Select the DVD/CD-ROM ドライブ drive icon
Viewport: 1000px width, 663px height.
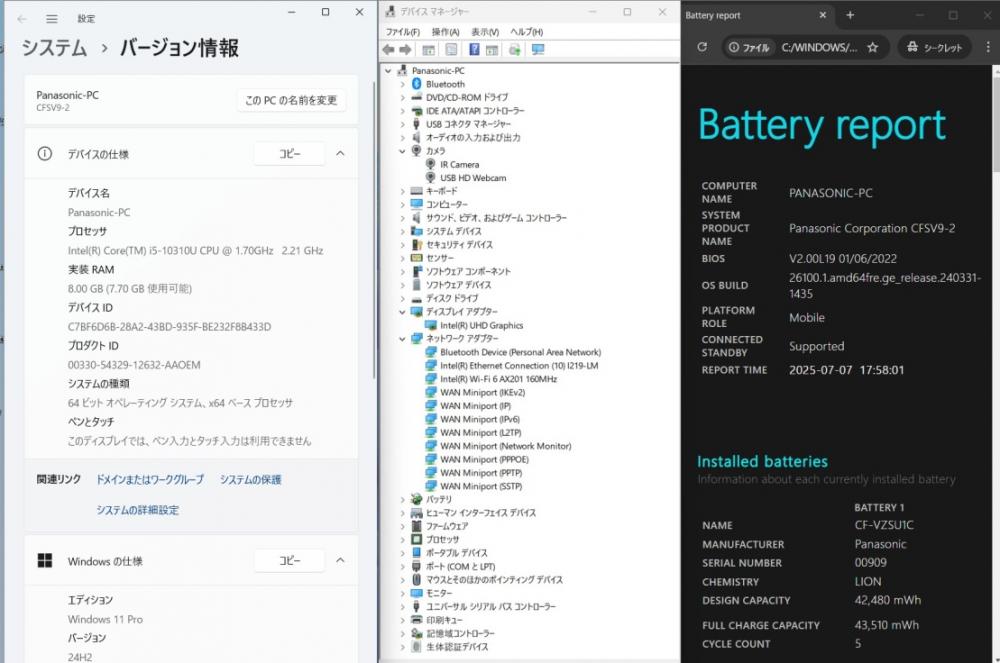416,97
